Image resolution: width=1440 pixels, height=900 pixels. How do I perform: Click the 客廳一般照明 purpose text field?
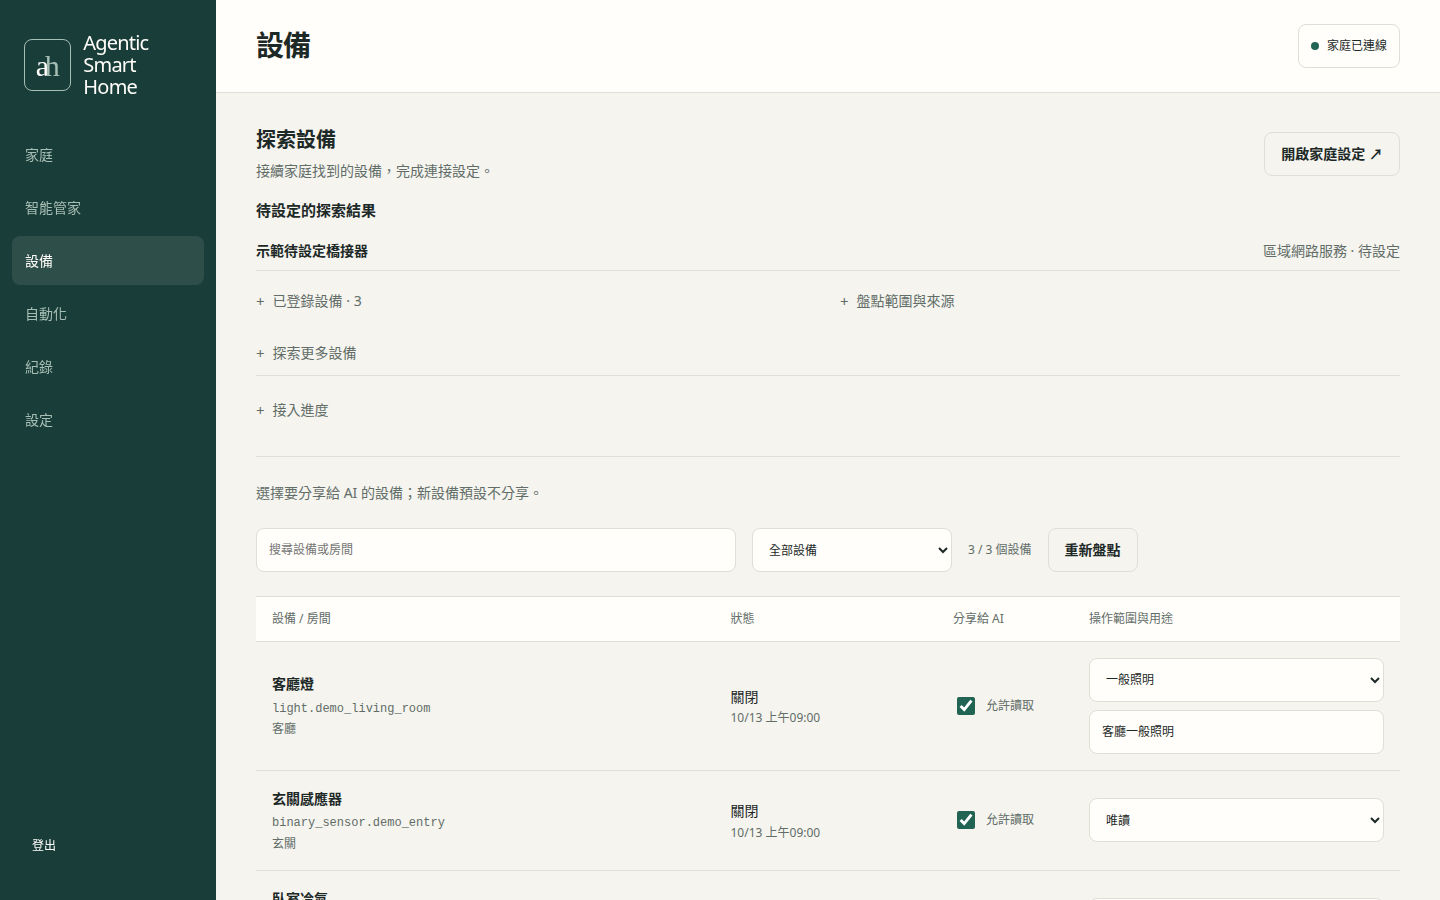click(1236, 732)
